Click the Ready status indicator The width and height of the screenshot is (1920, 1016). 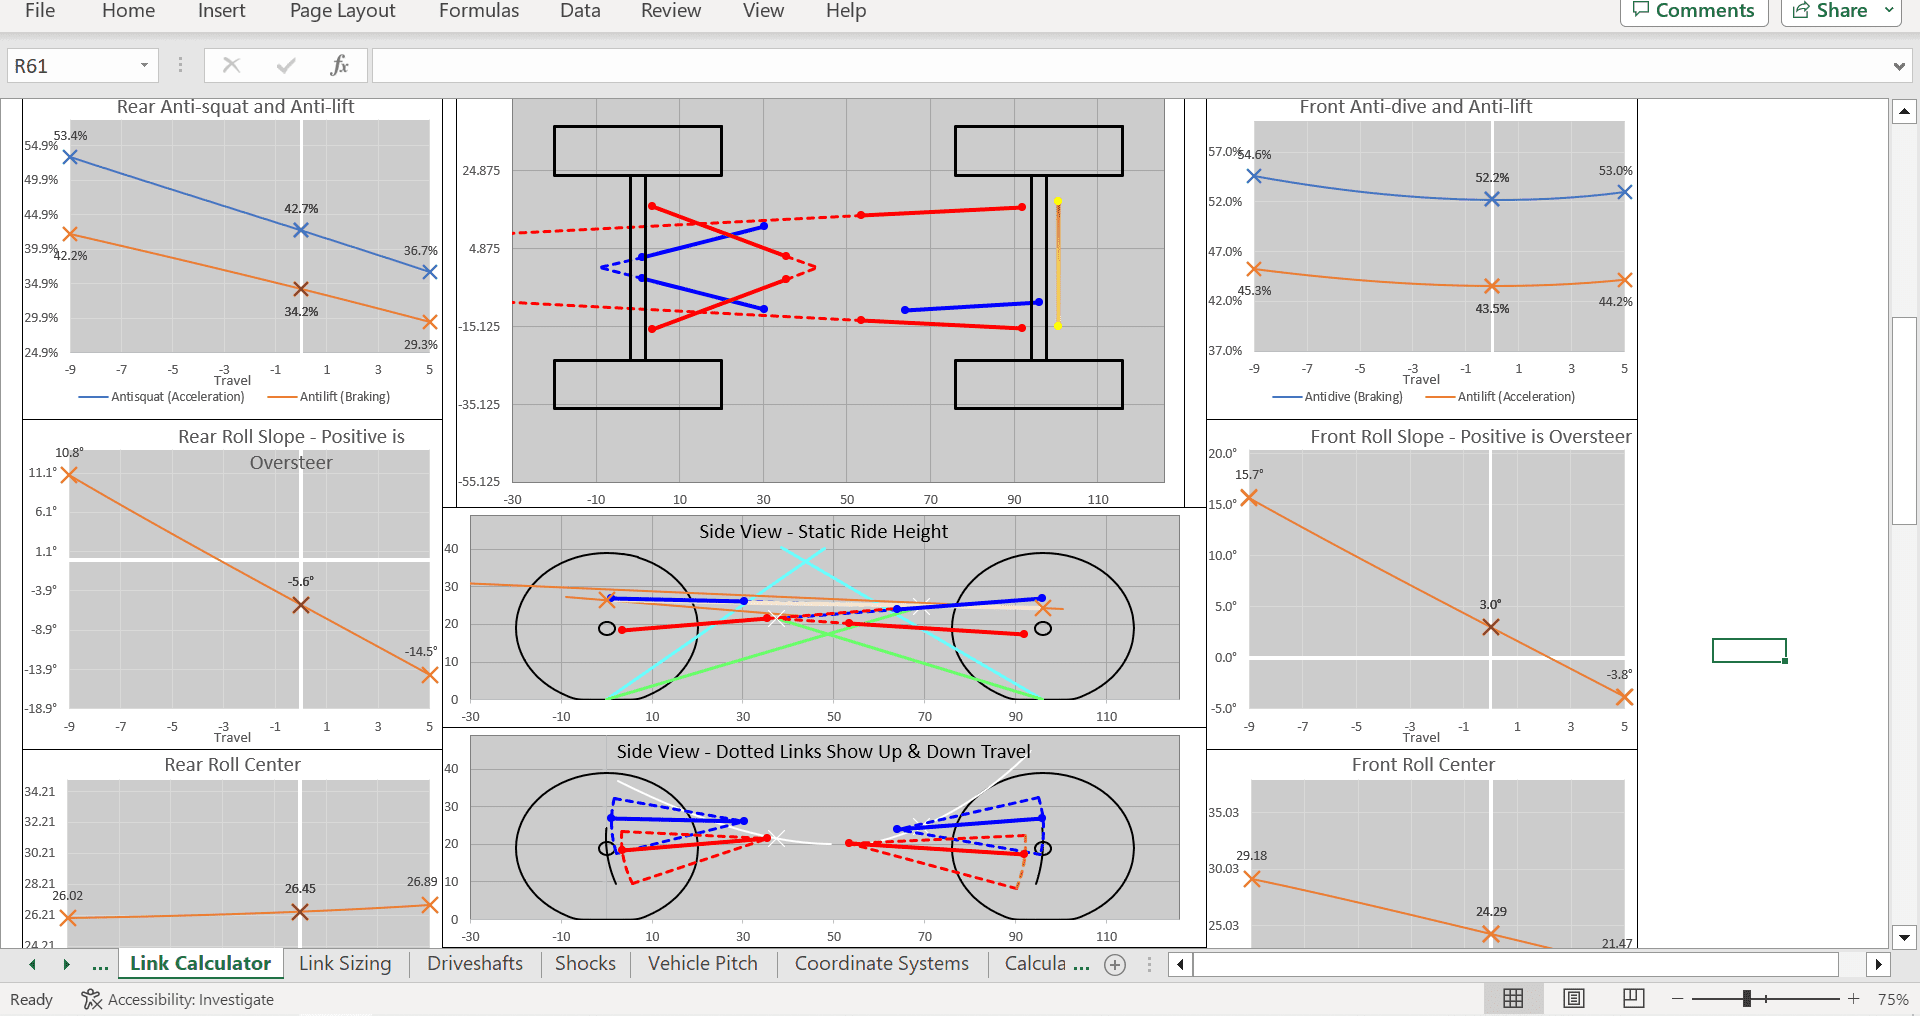(x=31, y=999)
